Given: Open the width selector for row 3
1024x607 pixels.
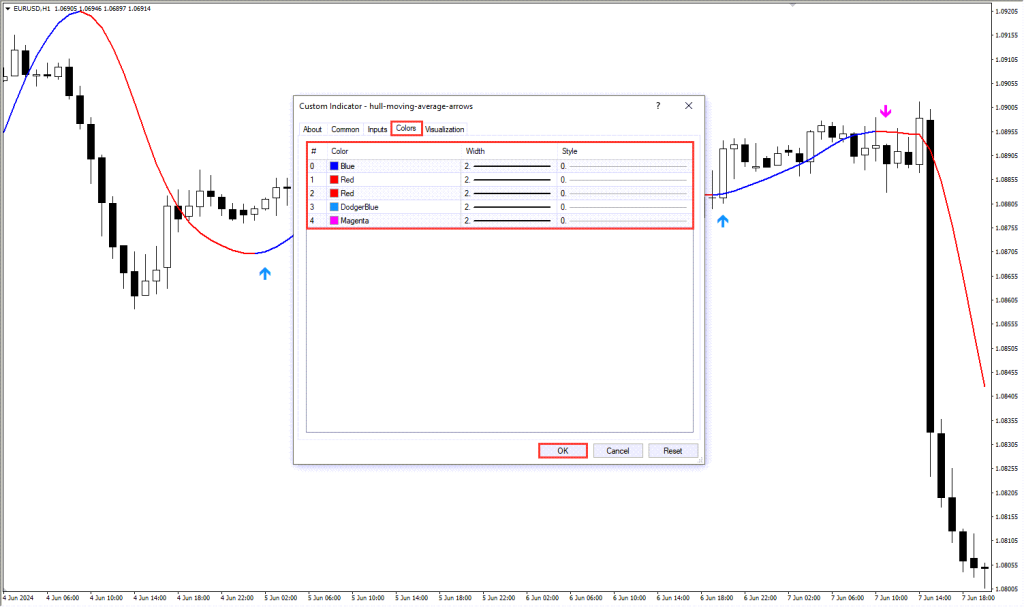Looking at the screenshot, I should (508, 207).
